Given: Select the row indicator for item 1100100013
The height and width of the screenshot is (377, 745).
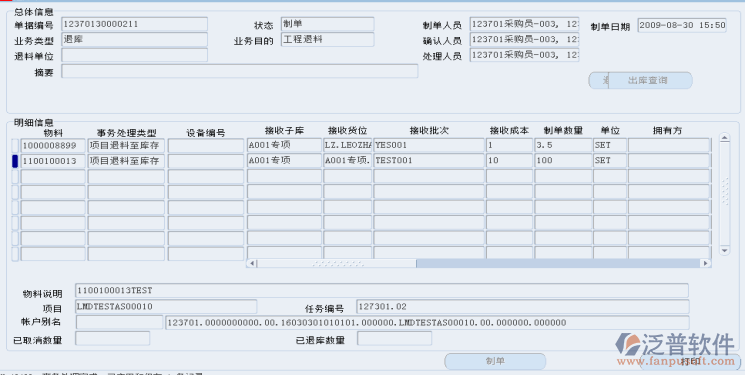Looking at the screenshot, I should pos(15,161).
